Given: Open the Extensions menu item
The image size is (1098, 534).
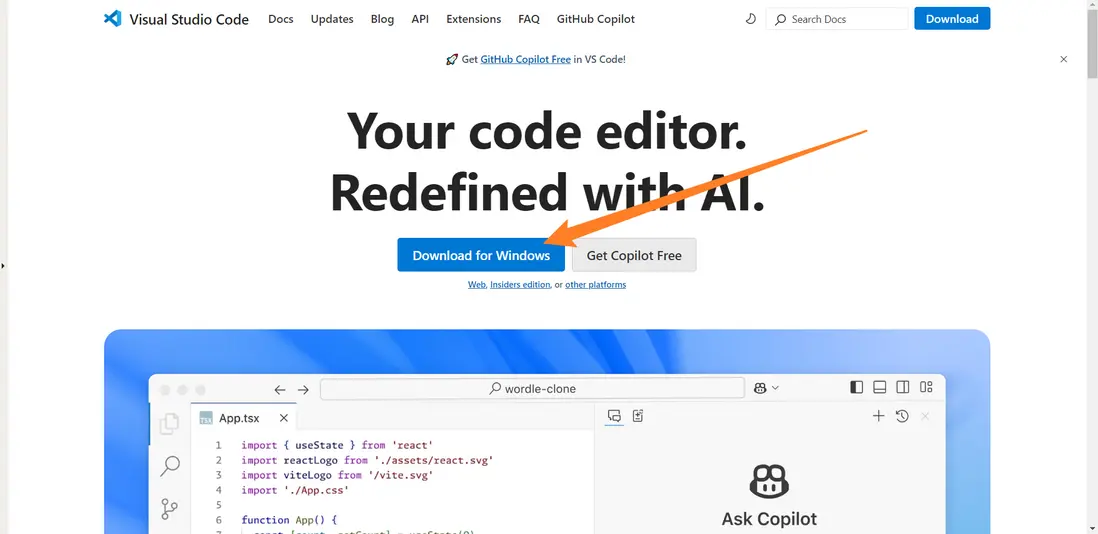Looking at the screenshot, I should pyautogui.click(x=473, y=19).
